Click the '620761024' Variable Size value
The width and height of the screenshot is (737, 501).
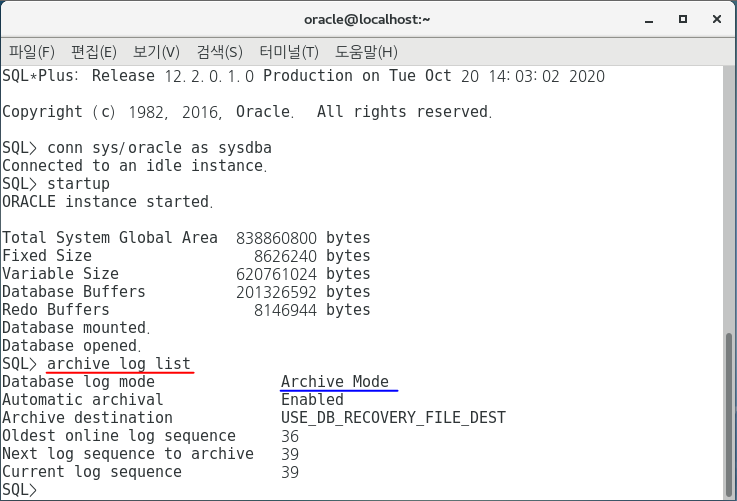coord(276,274)
